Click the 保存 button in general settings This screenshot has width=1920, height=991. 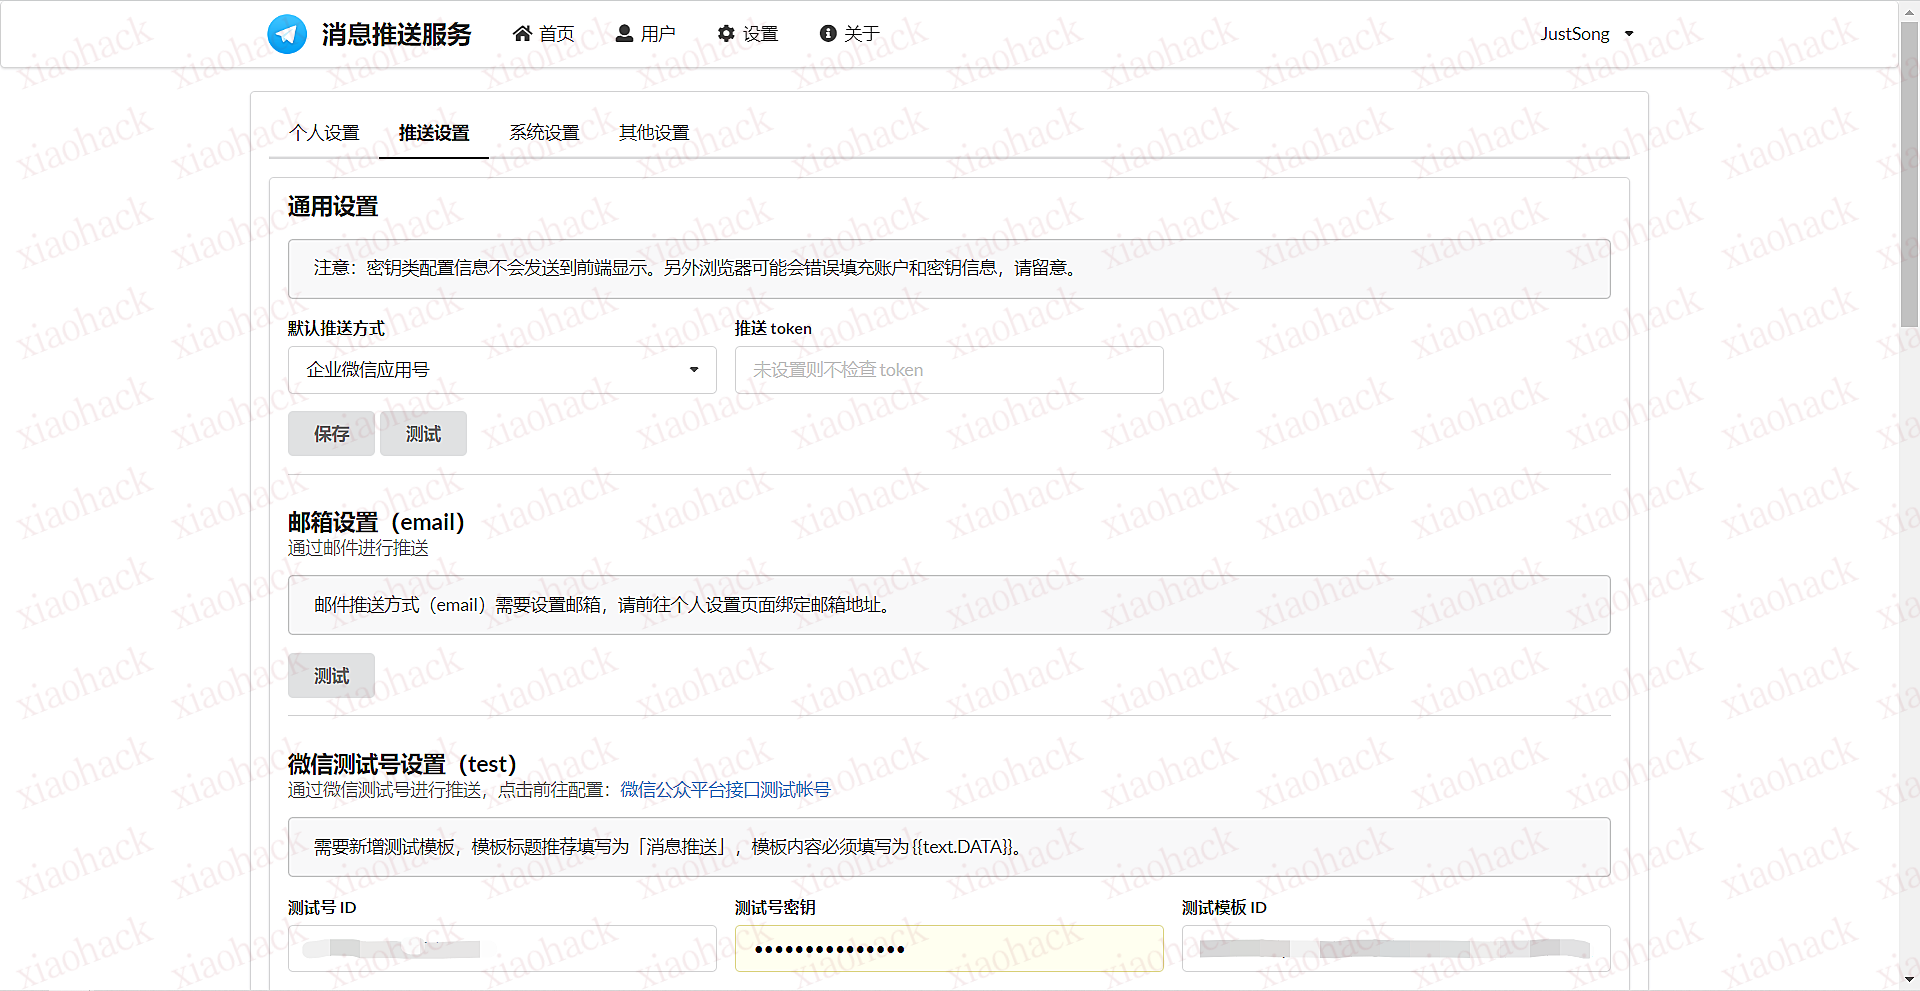(x=331, y=434)
